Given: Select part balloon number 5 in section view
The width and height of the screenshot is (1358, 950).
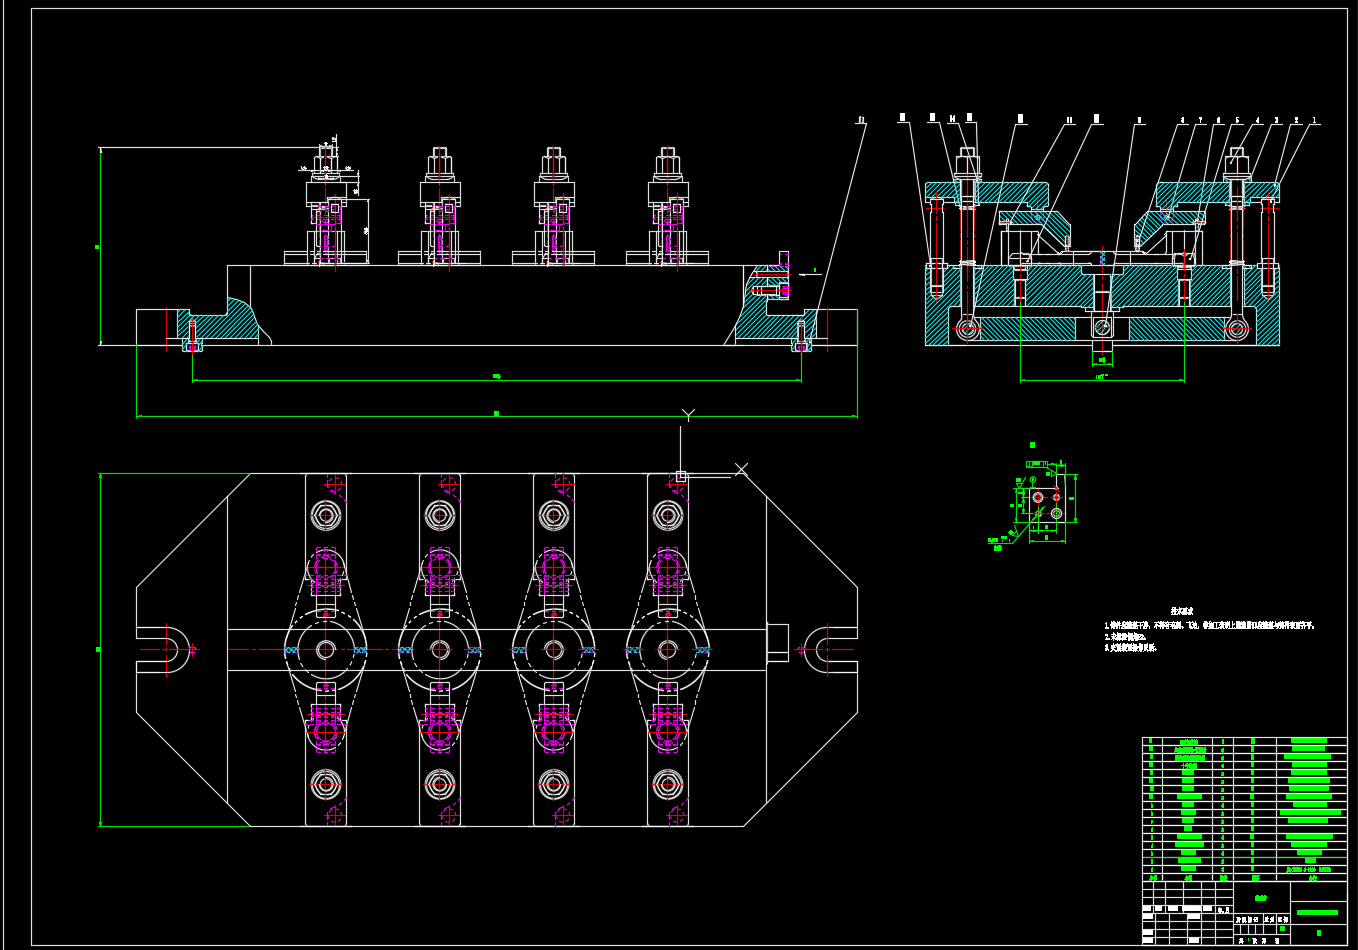Looking at the screenshot, I should pyautogui.click(x=1237, y=121).
